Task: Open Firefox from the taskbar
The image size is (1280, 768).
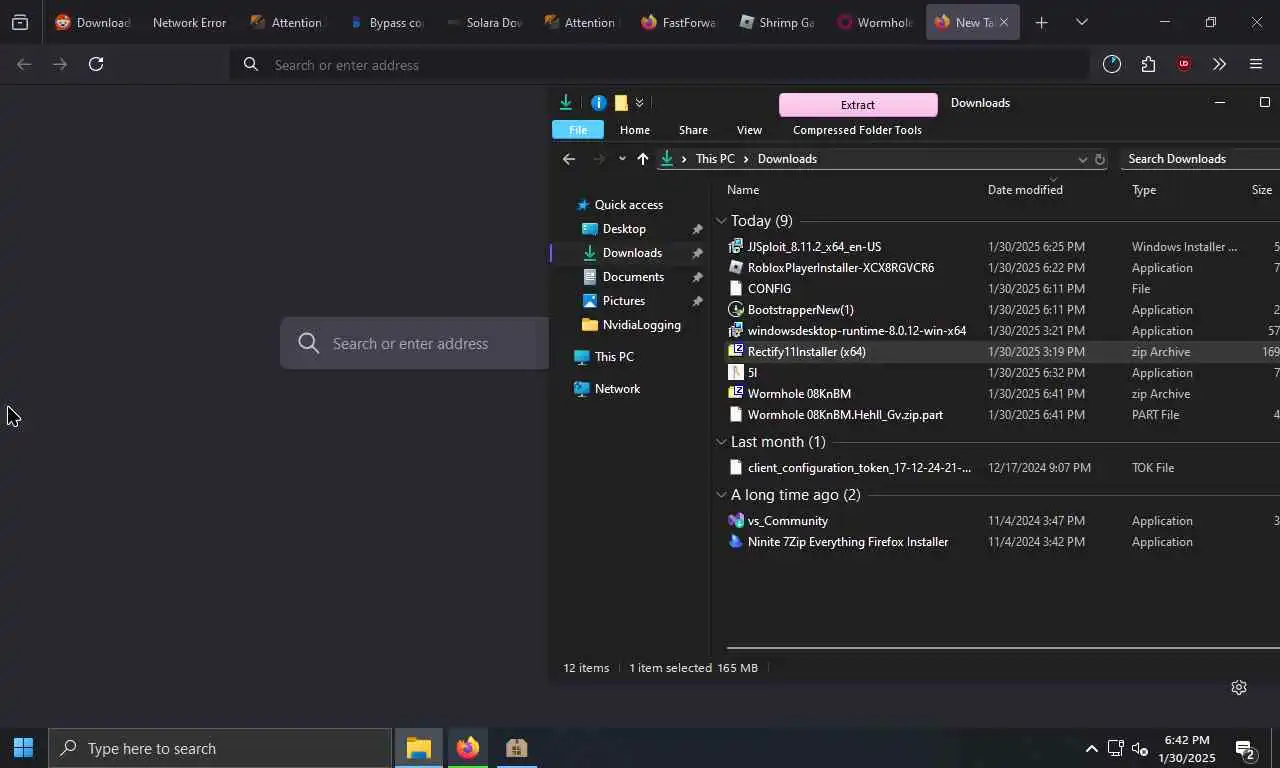Action: pos(467,748)
